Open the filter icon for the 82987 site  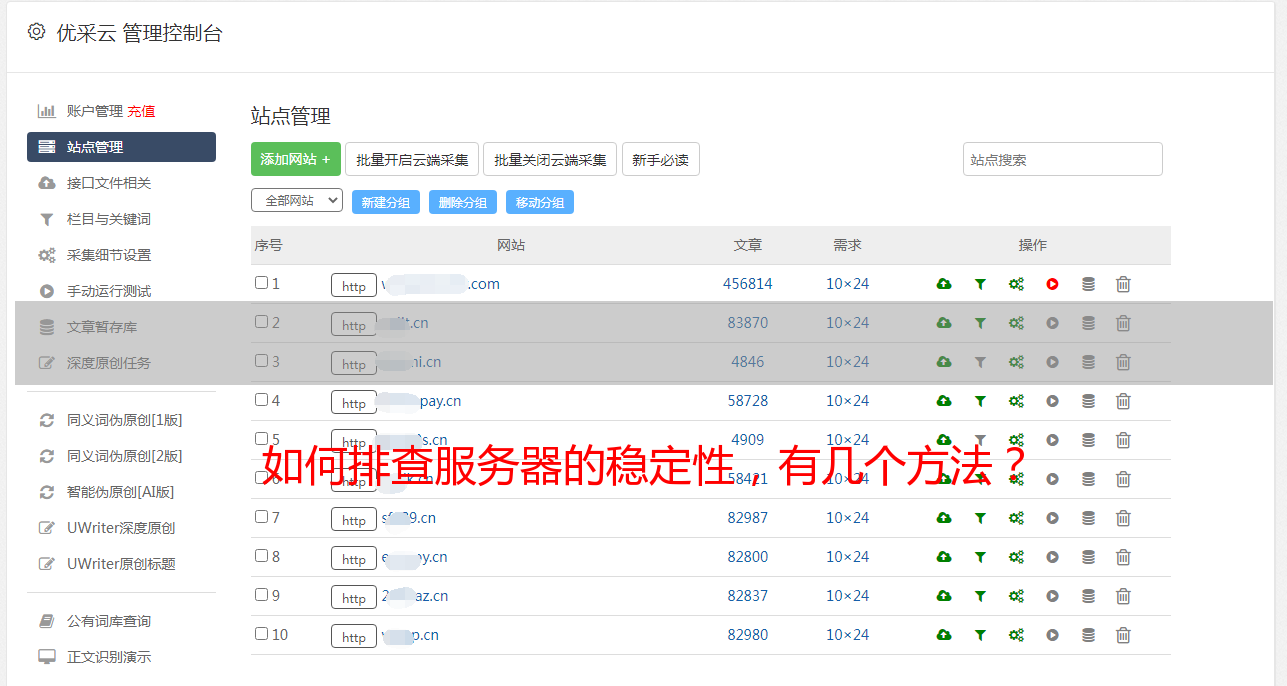(980, 518)
